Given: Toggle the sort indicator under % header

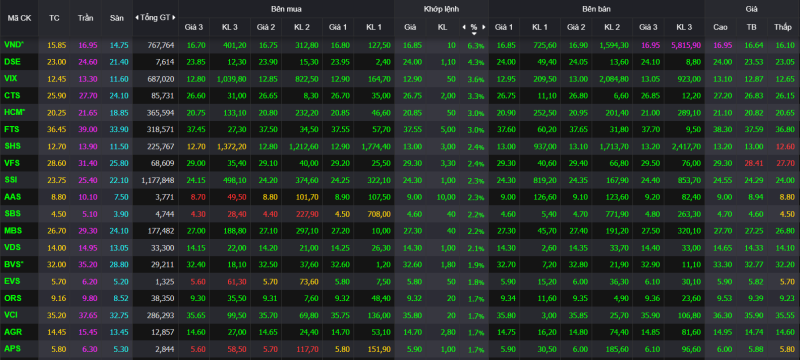Looking at the screenshot, I should click(x=474, y=34).
